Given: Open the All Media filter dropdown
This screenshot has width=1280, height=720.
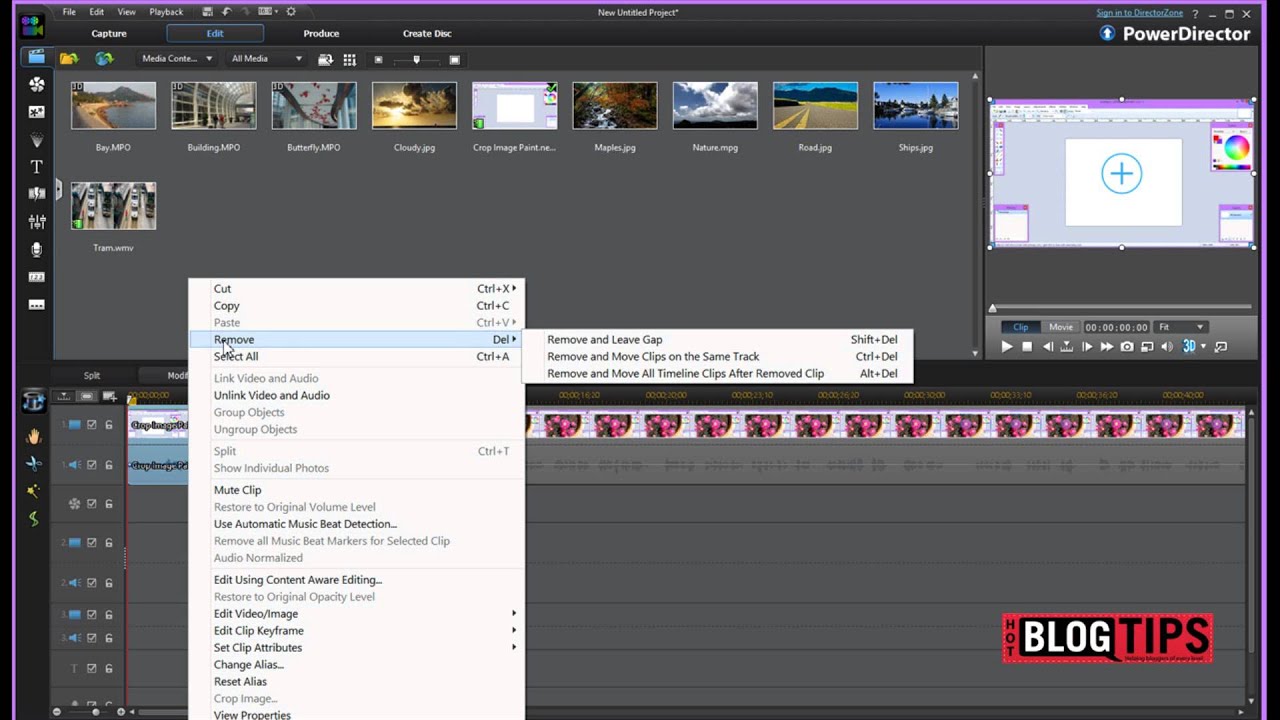Looking at the screenshot, I should [x=266, y=59].
